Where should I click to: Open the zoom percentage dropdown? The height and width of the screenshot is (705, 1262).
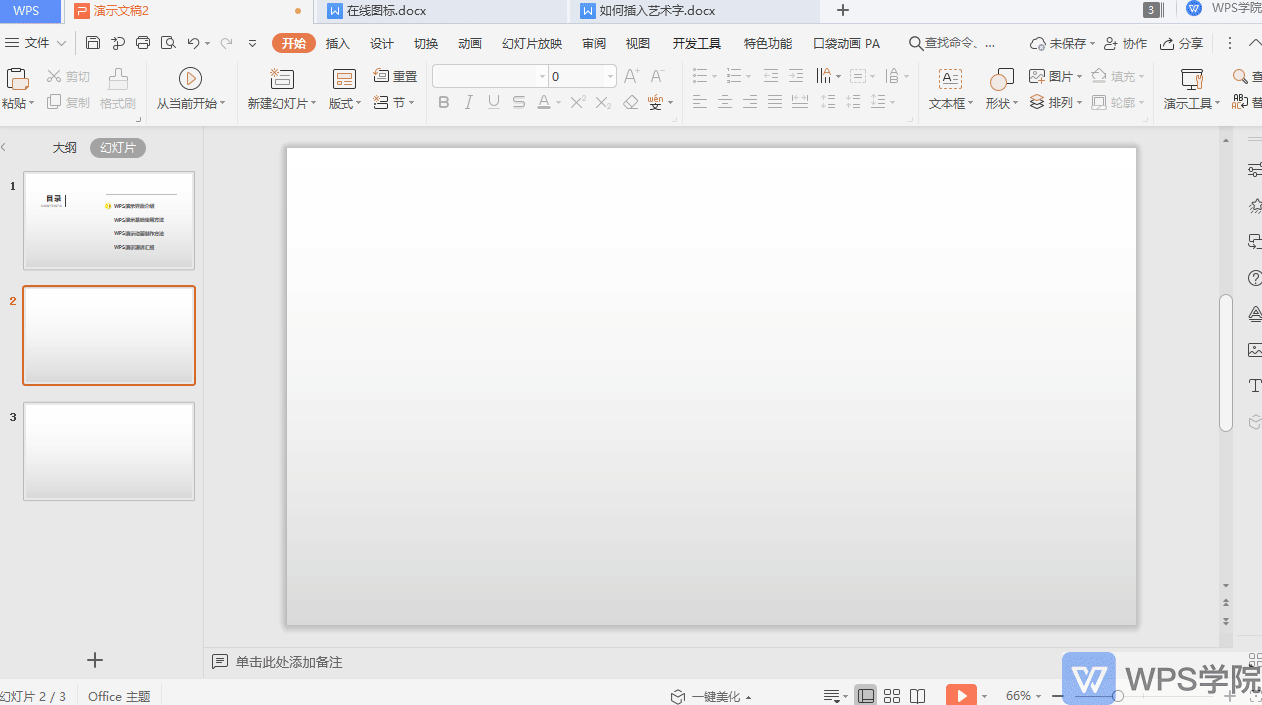pos(1038,695)
